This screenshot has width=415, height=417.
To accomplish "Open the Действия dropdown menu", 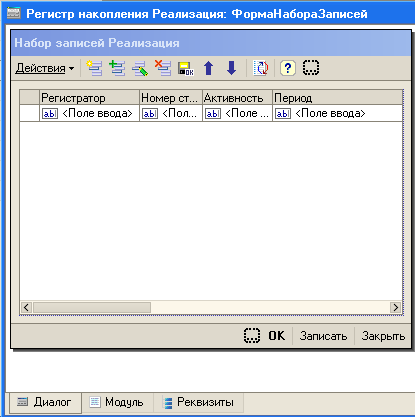I will [x=45, y=68].
